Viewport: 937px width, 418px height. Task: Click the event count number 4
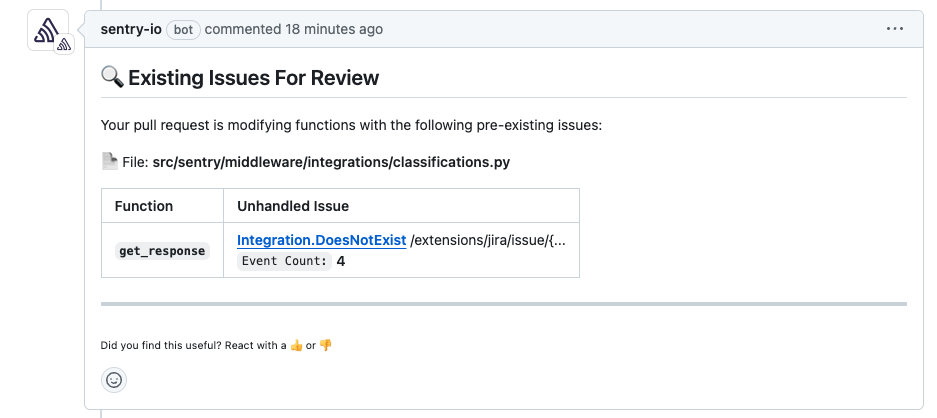(341, 261)
